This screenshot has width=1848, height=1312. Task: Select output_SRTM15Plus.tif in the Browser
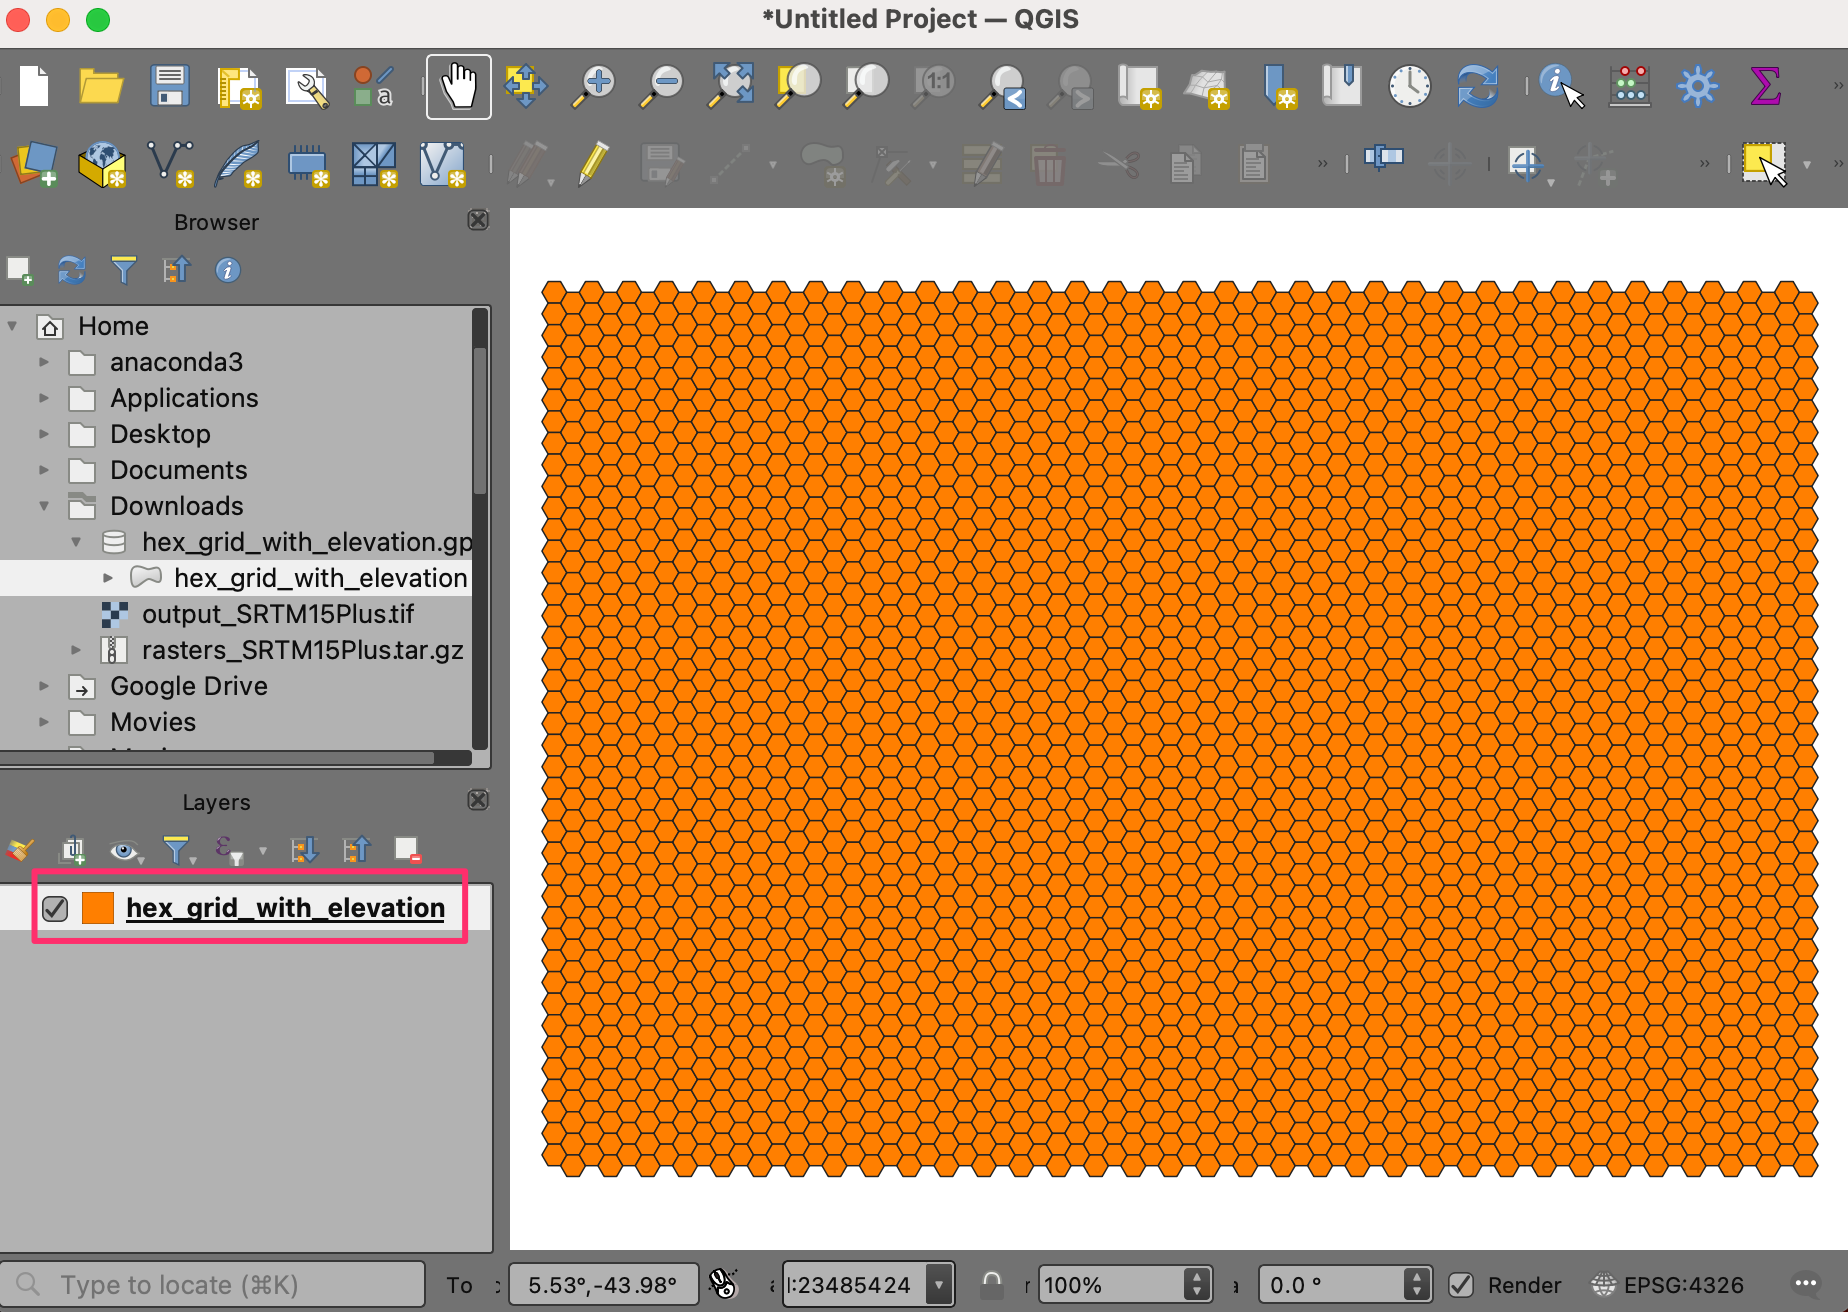click(x=277, y=614)
